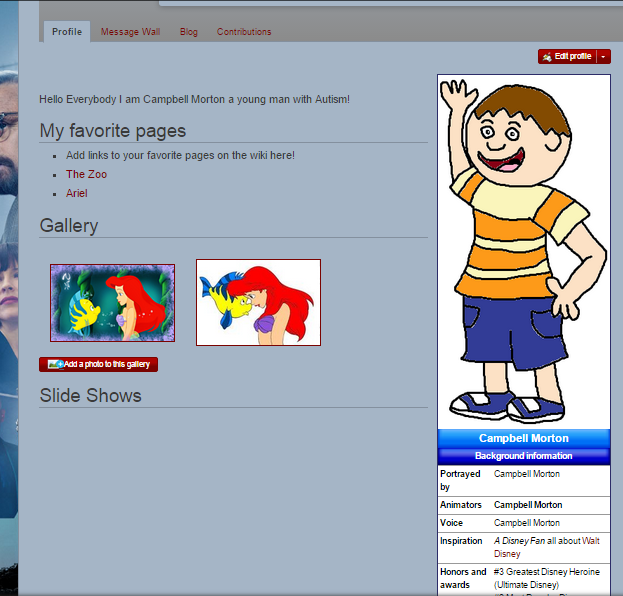Switch to the Message Wall tab
Screen dimensions: 623x596
130,32
